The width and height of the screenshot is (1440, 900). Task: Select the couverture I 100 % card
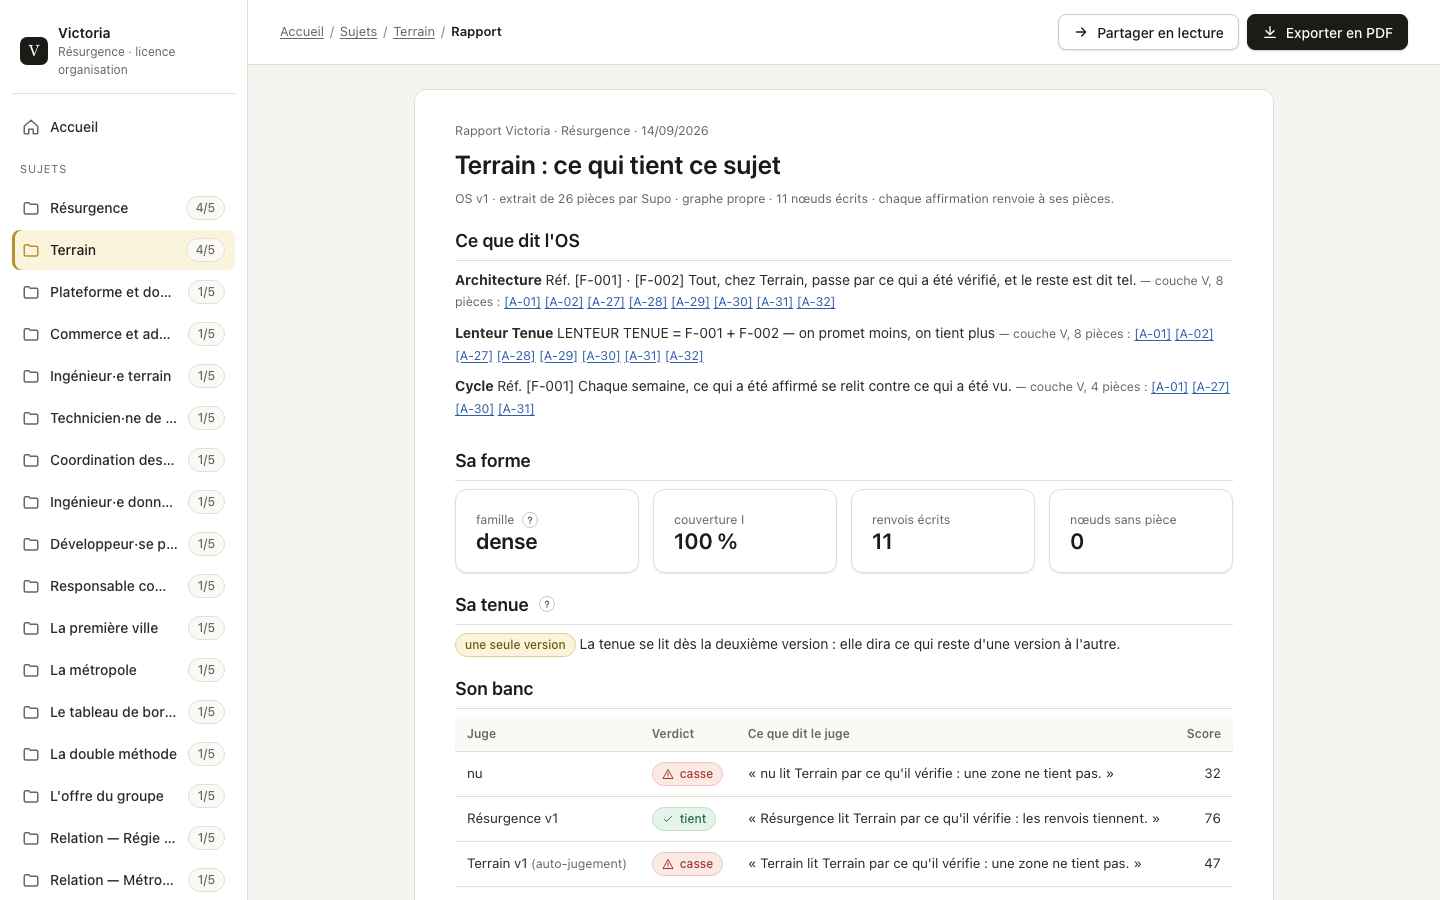745,531
